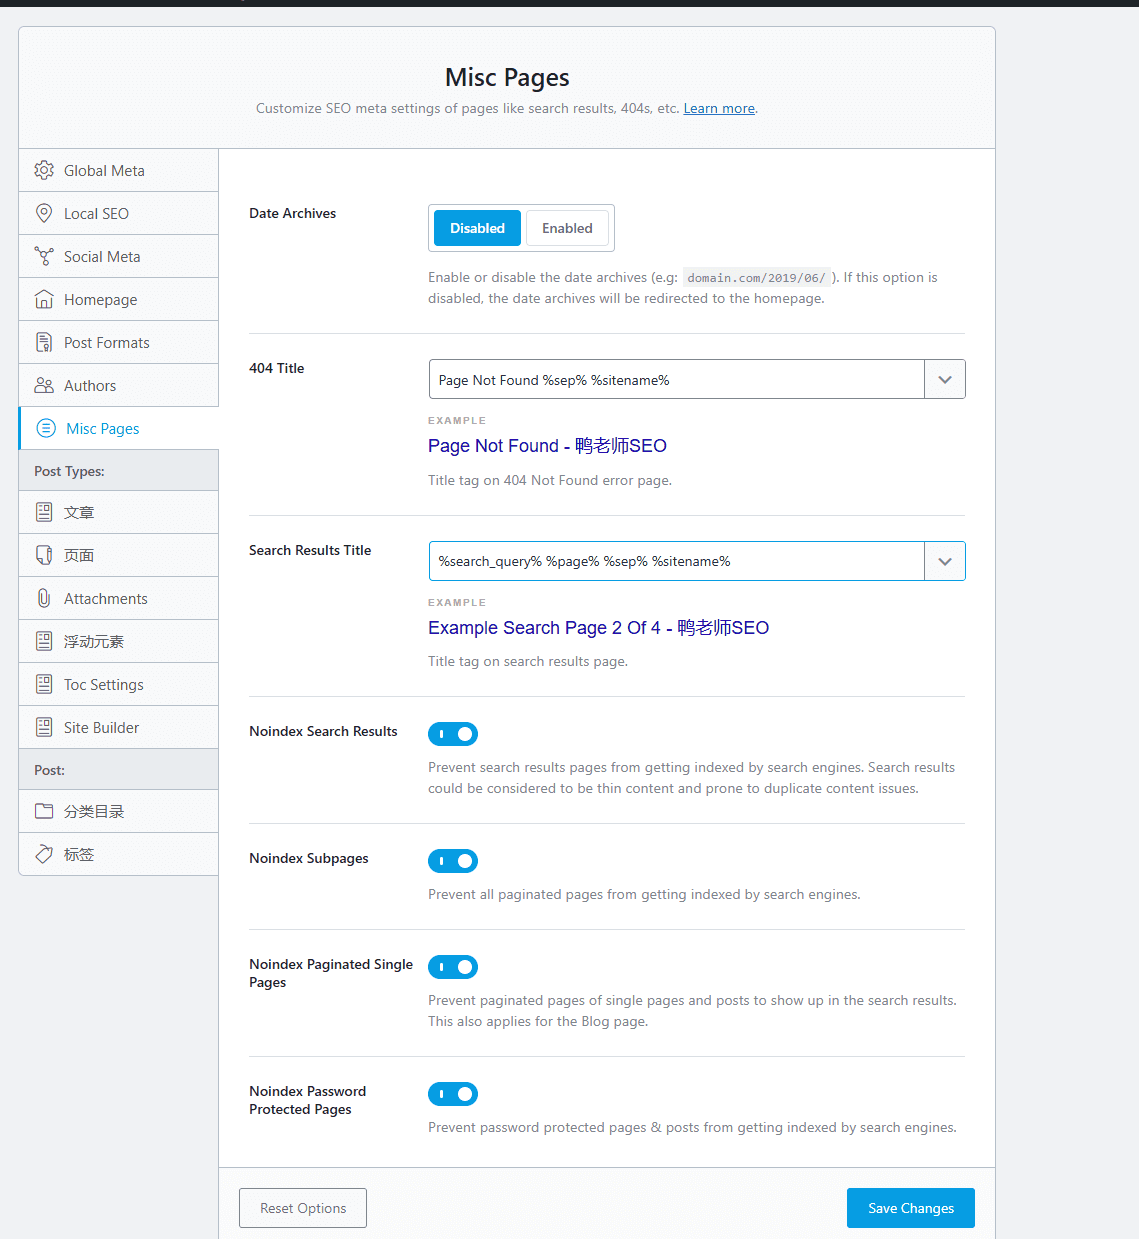1139x1239 pixels.
Task: Click the Learn more link
Action: (719, 108)
